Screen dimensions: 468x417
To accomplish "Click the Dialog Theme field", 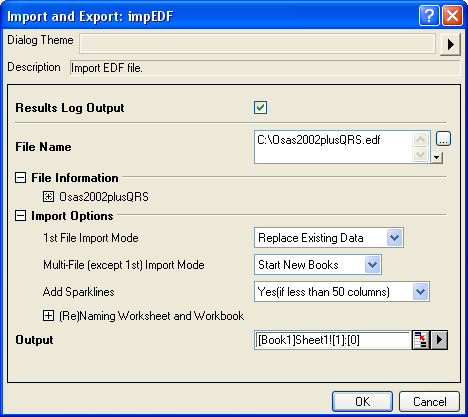I will coord(257,43).
